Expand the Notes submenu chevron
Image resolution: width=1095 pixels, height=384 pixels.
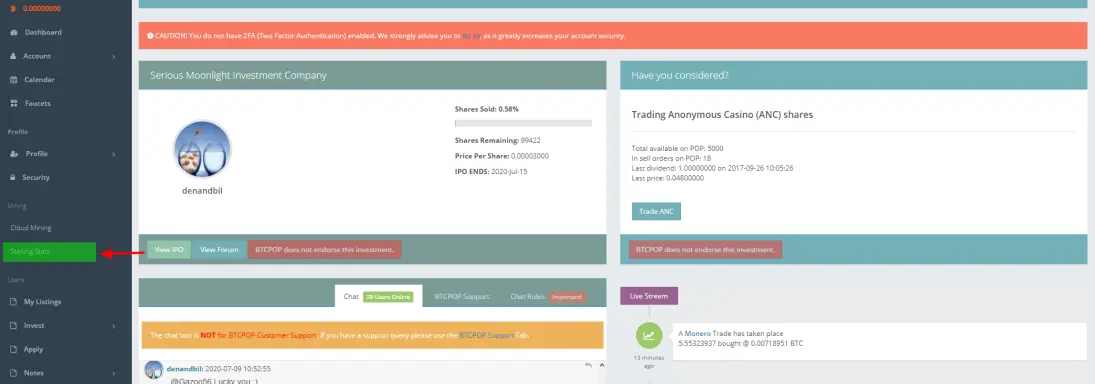coord(114,374)
